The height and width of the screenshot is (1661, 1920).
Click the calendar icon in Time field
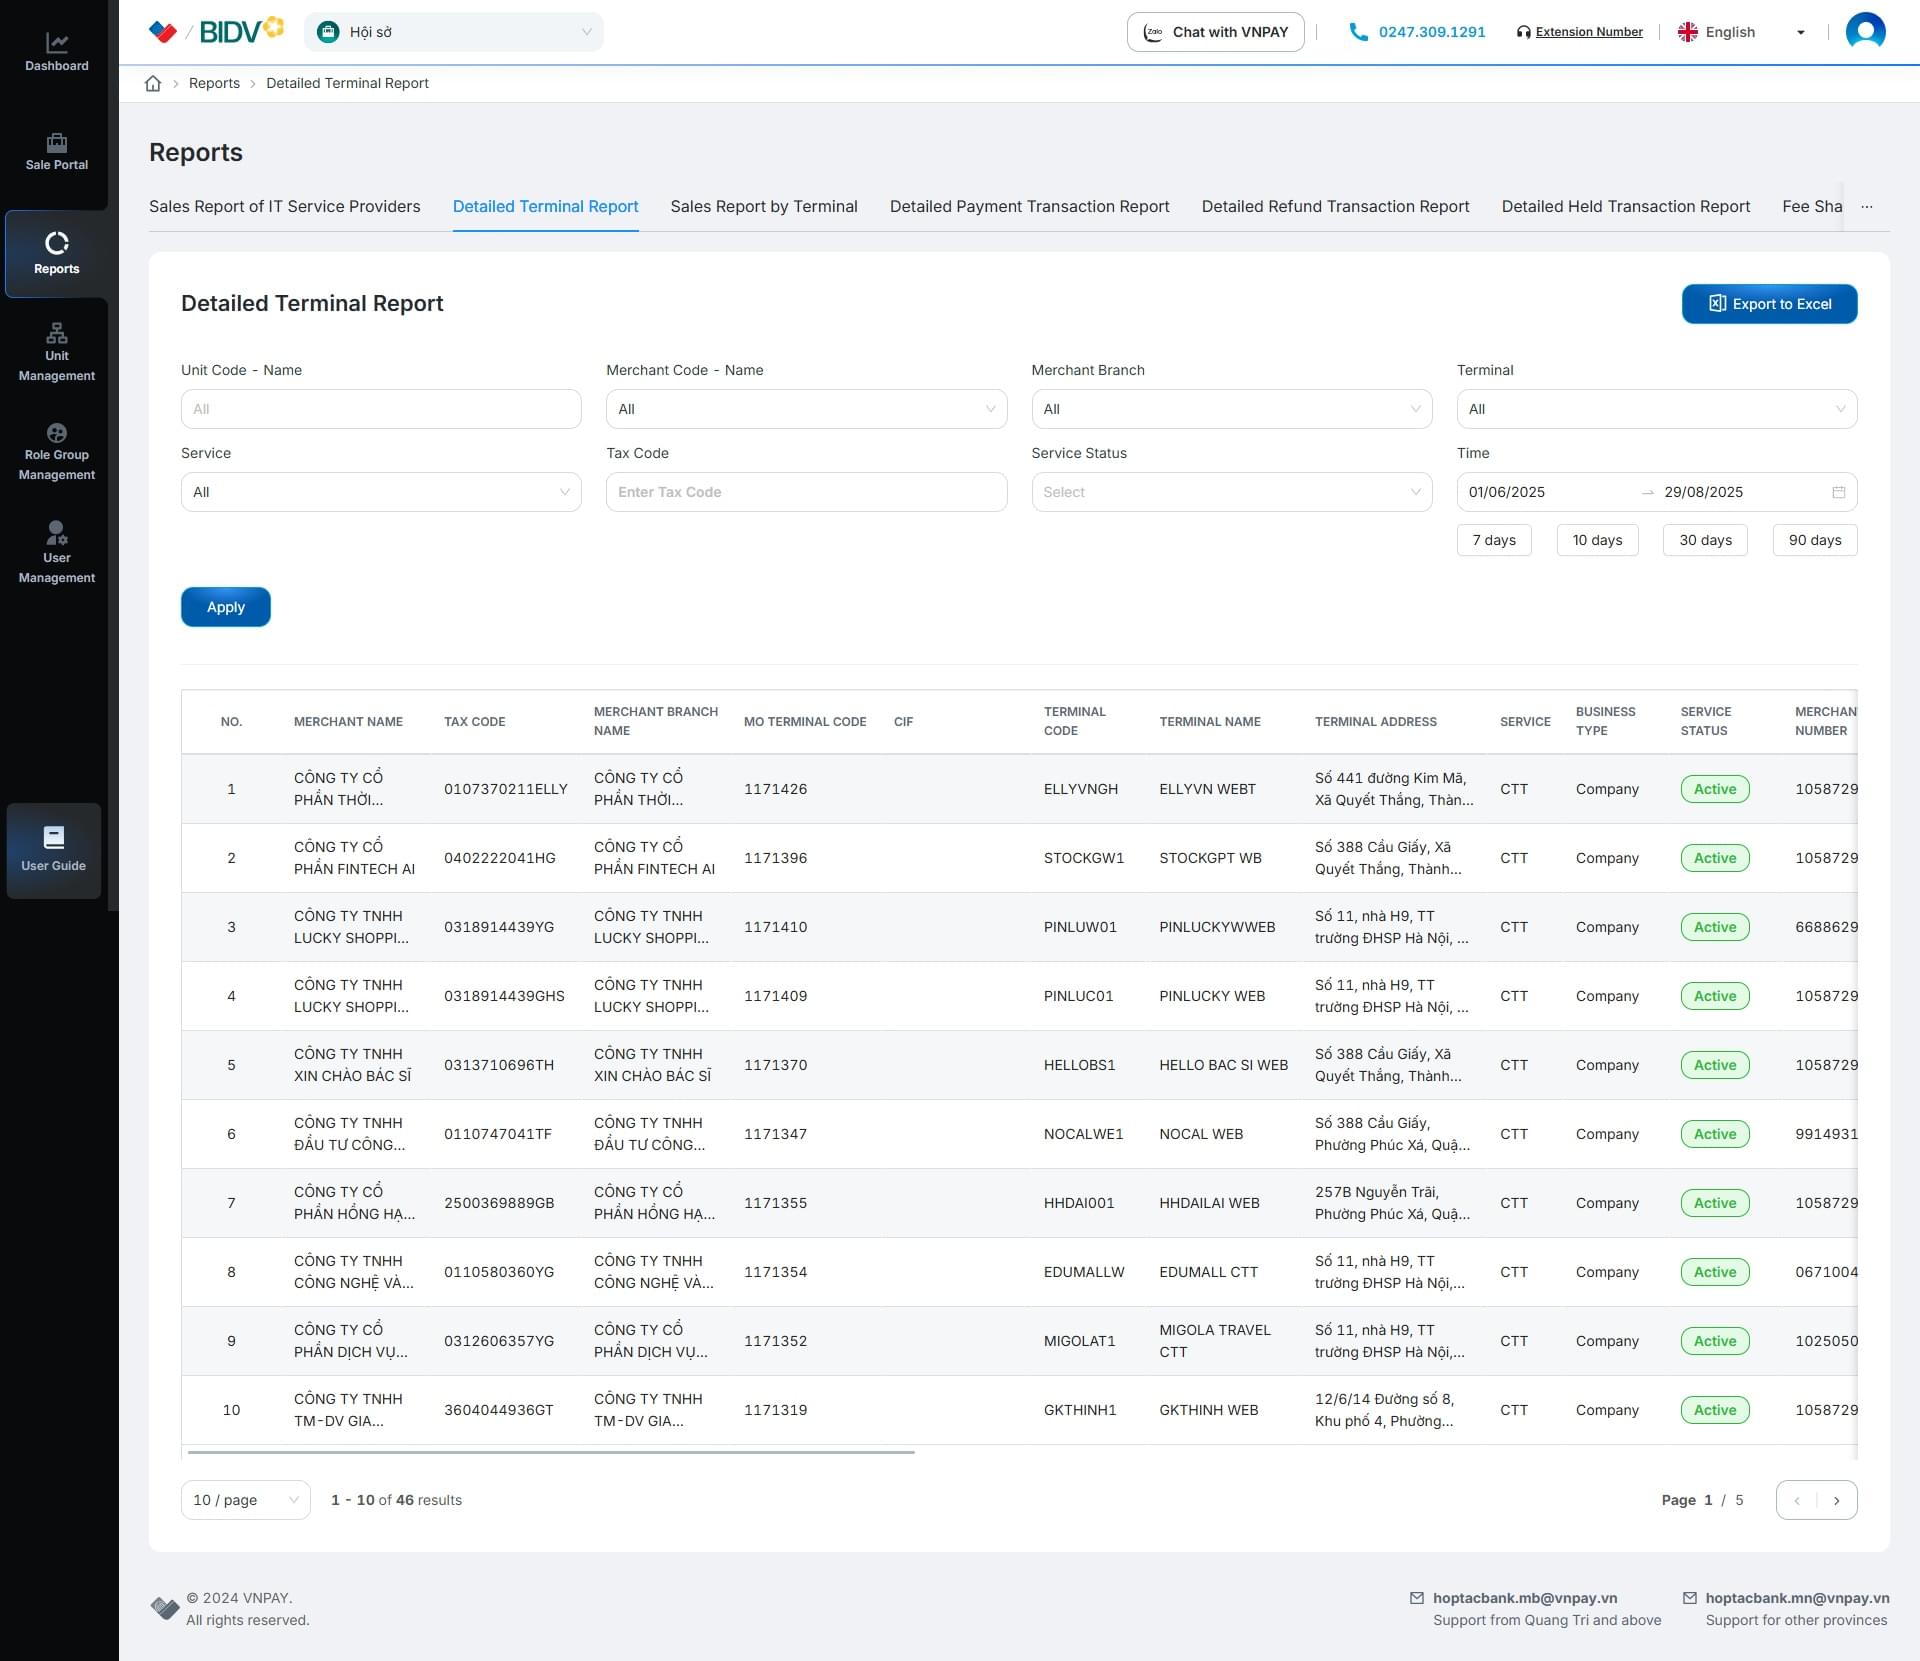[x=1838, y=492]
